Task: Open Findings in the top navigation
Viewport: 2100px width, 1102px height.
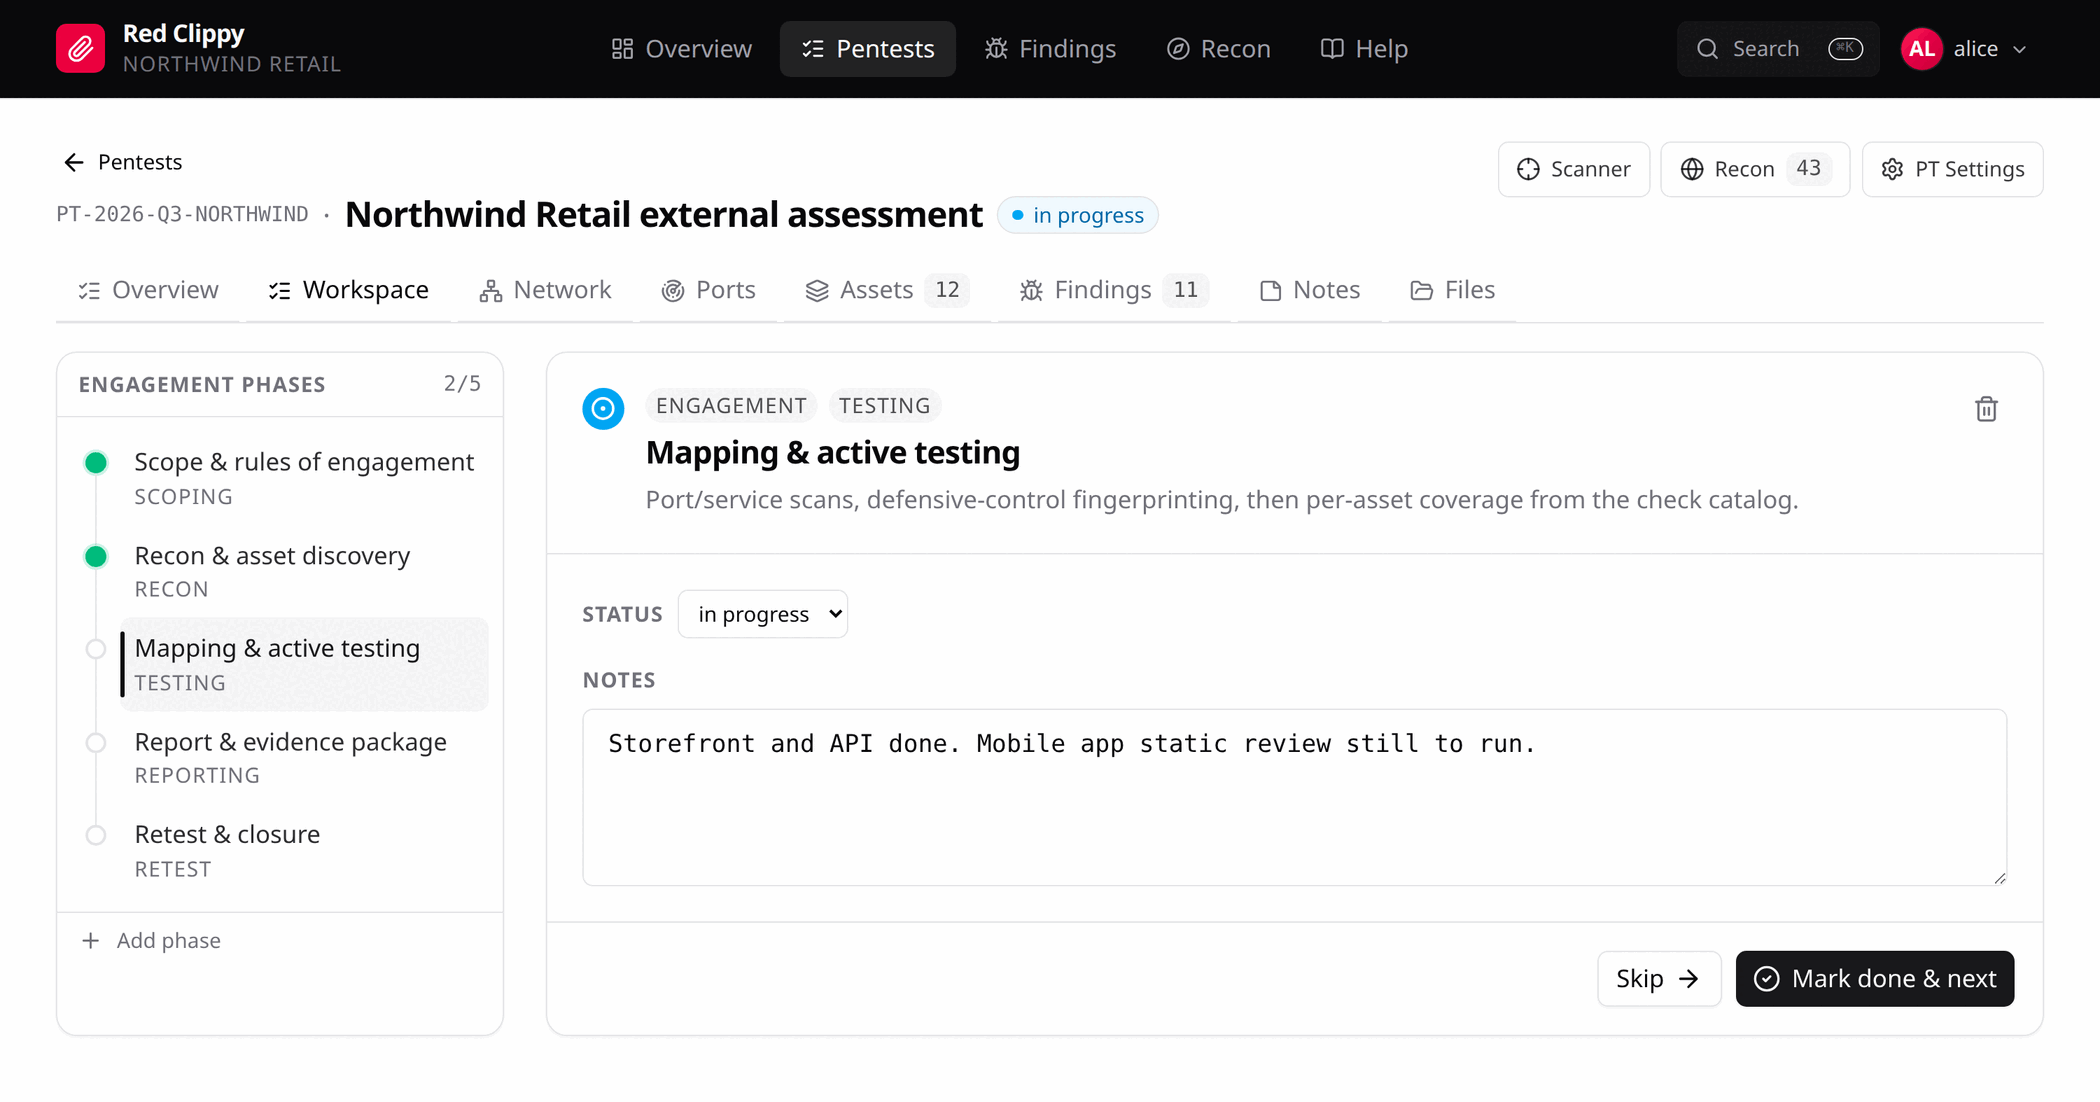Action: point(1050,49)
